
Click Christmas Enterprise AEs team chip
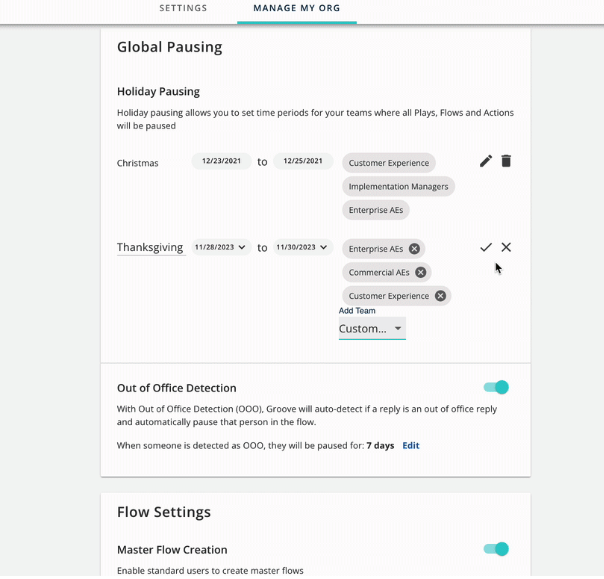376,210
